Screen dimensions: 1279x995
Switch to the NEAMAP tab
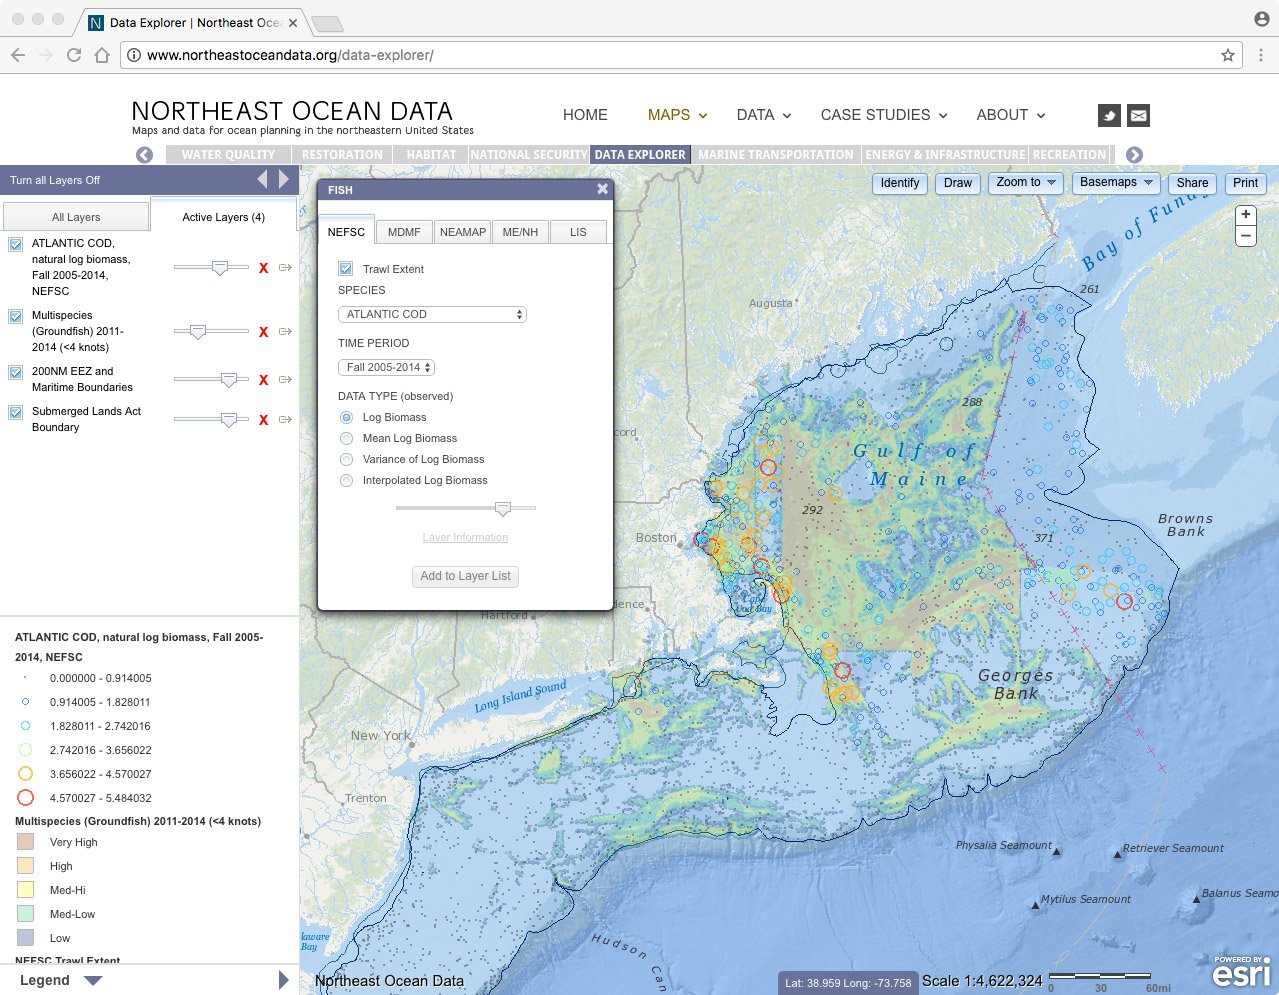tap(463, 232)
